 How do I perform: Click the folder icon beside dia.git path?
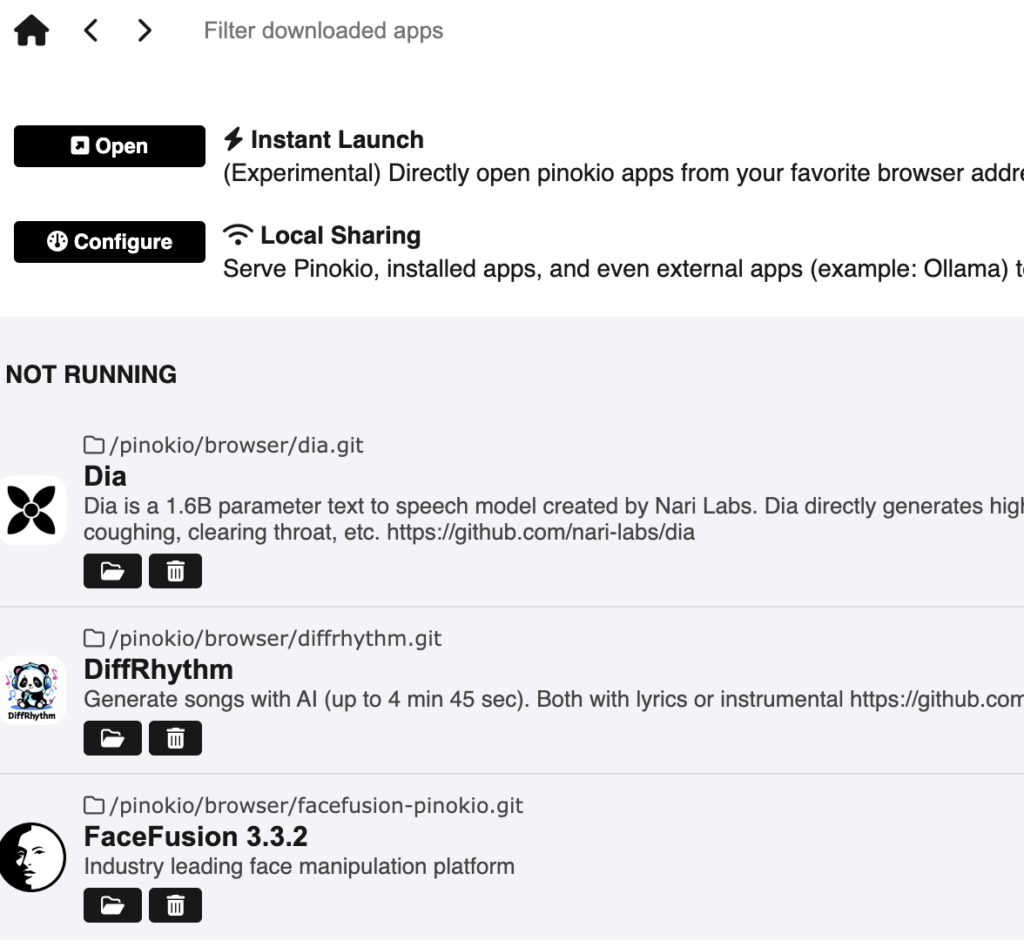click(94, 445)
